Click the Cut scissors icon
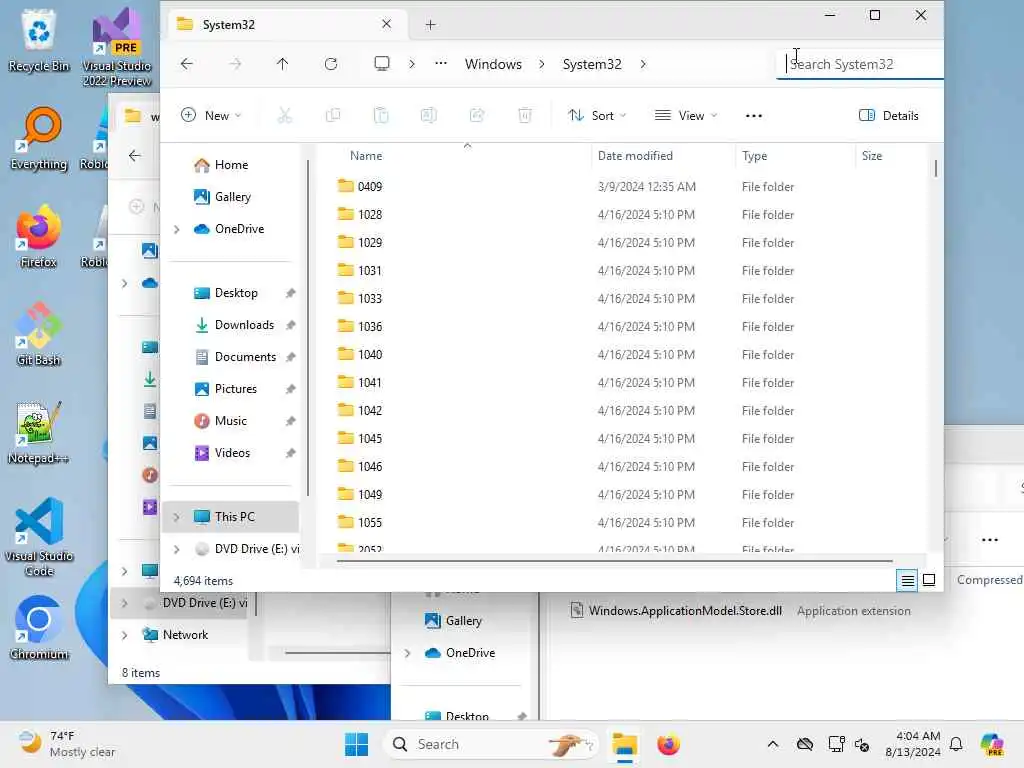1024x768 pixels. [x=285, y=116]
